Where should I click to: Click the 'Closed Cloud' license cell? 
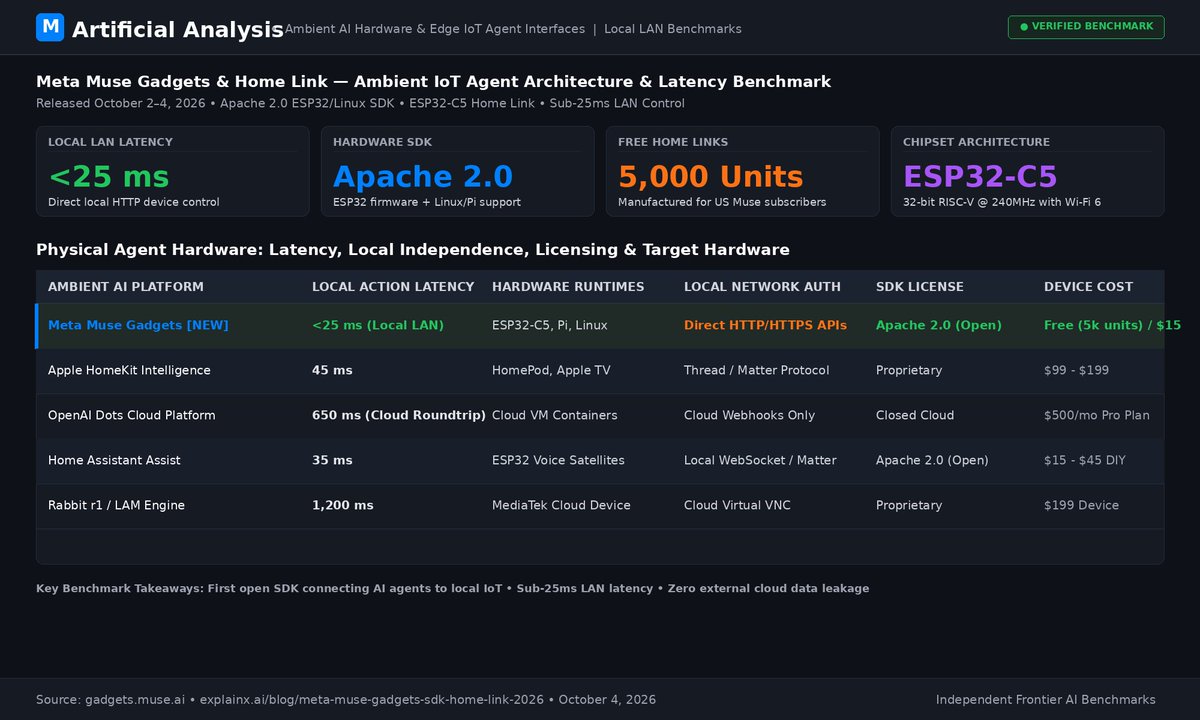coord(915,415)
